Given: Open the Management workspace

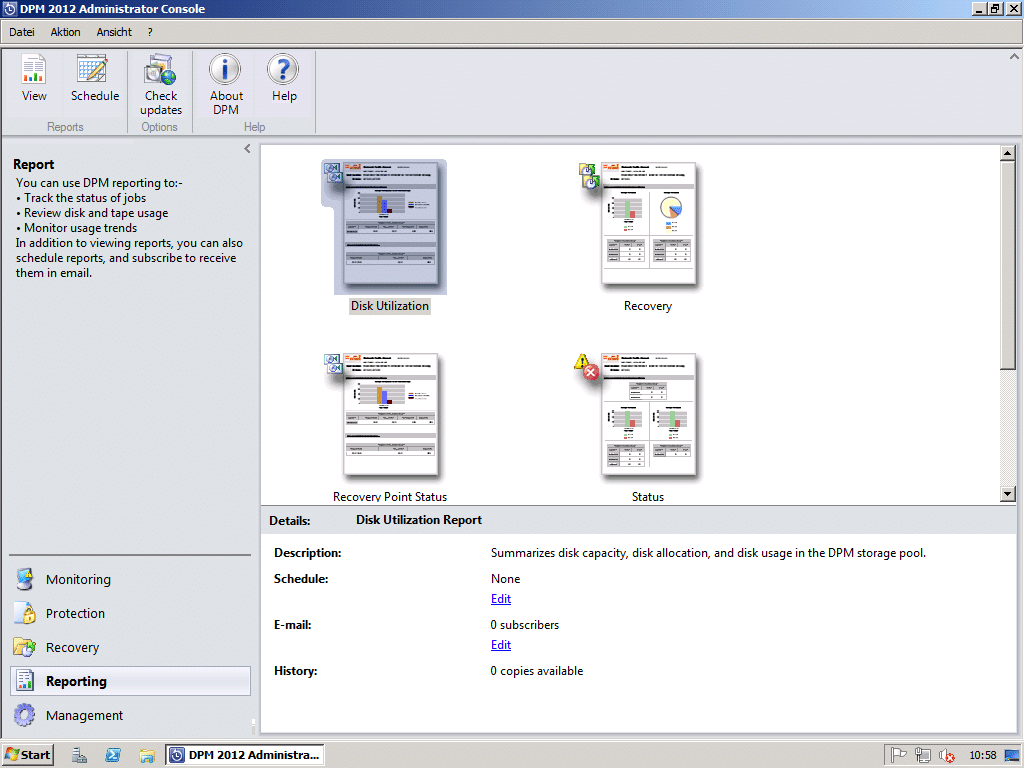Looking at the screenshot, I should click(130, 715).
